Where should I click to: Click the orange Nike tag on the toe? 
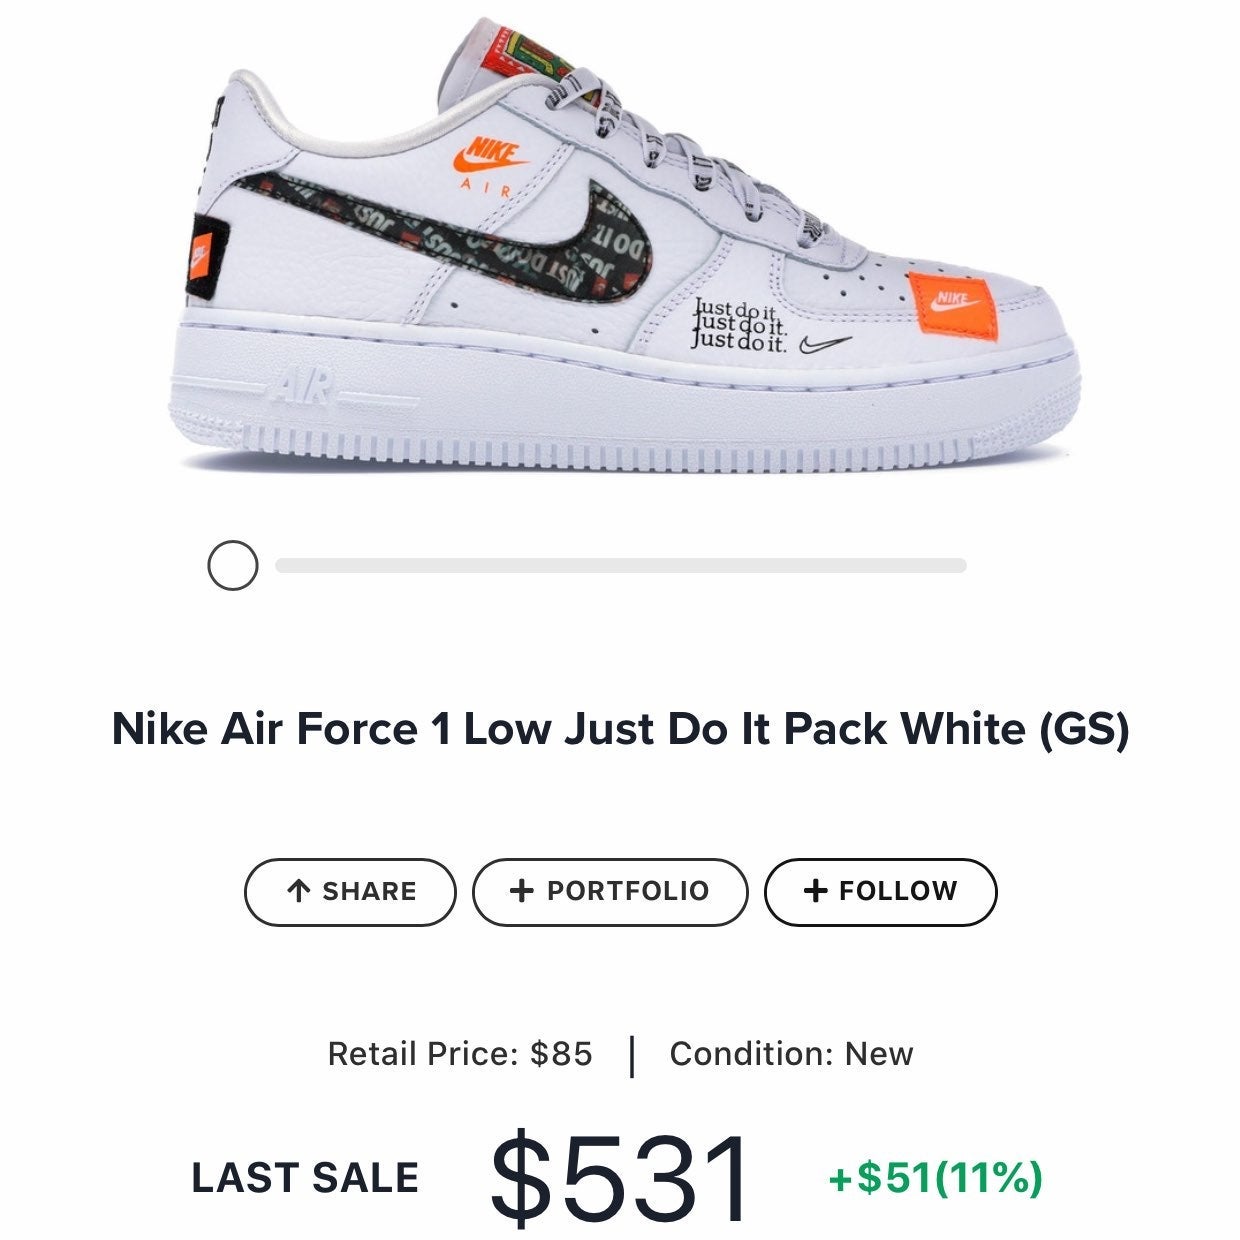pyautogui.click(x=951, y=303)
